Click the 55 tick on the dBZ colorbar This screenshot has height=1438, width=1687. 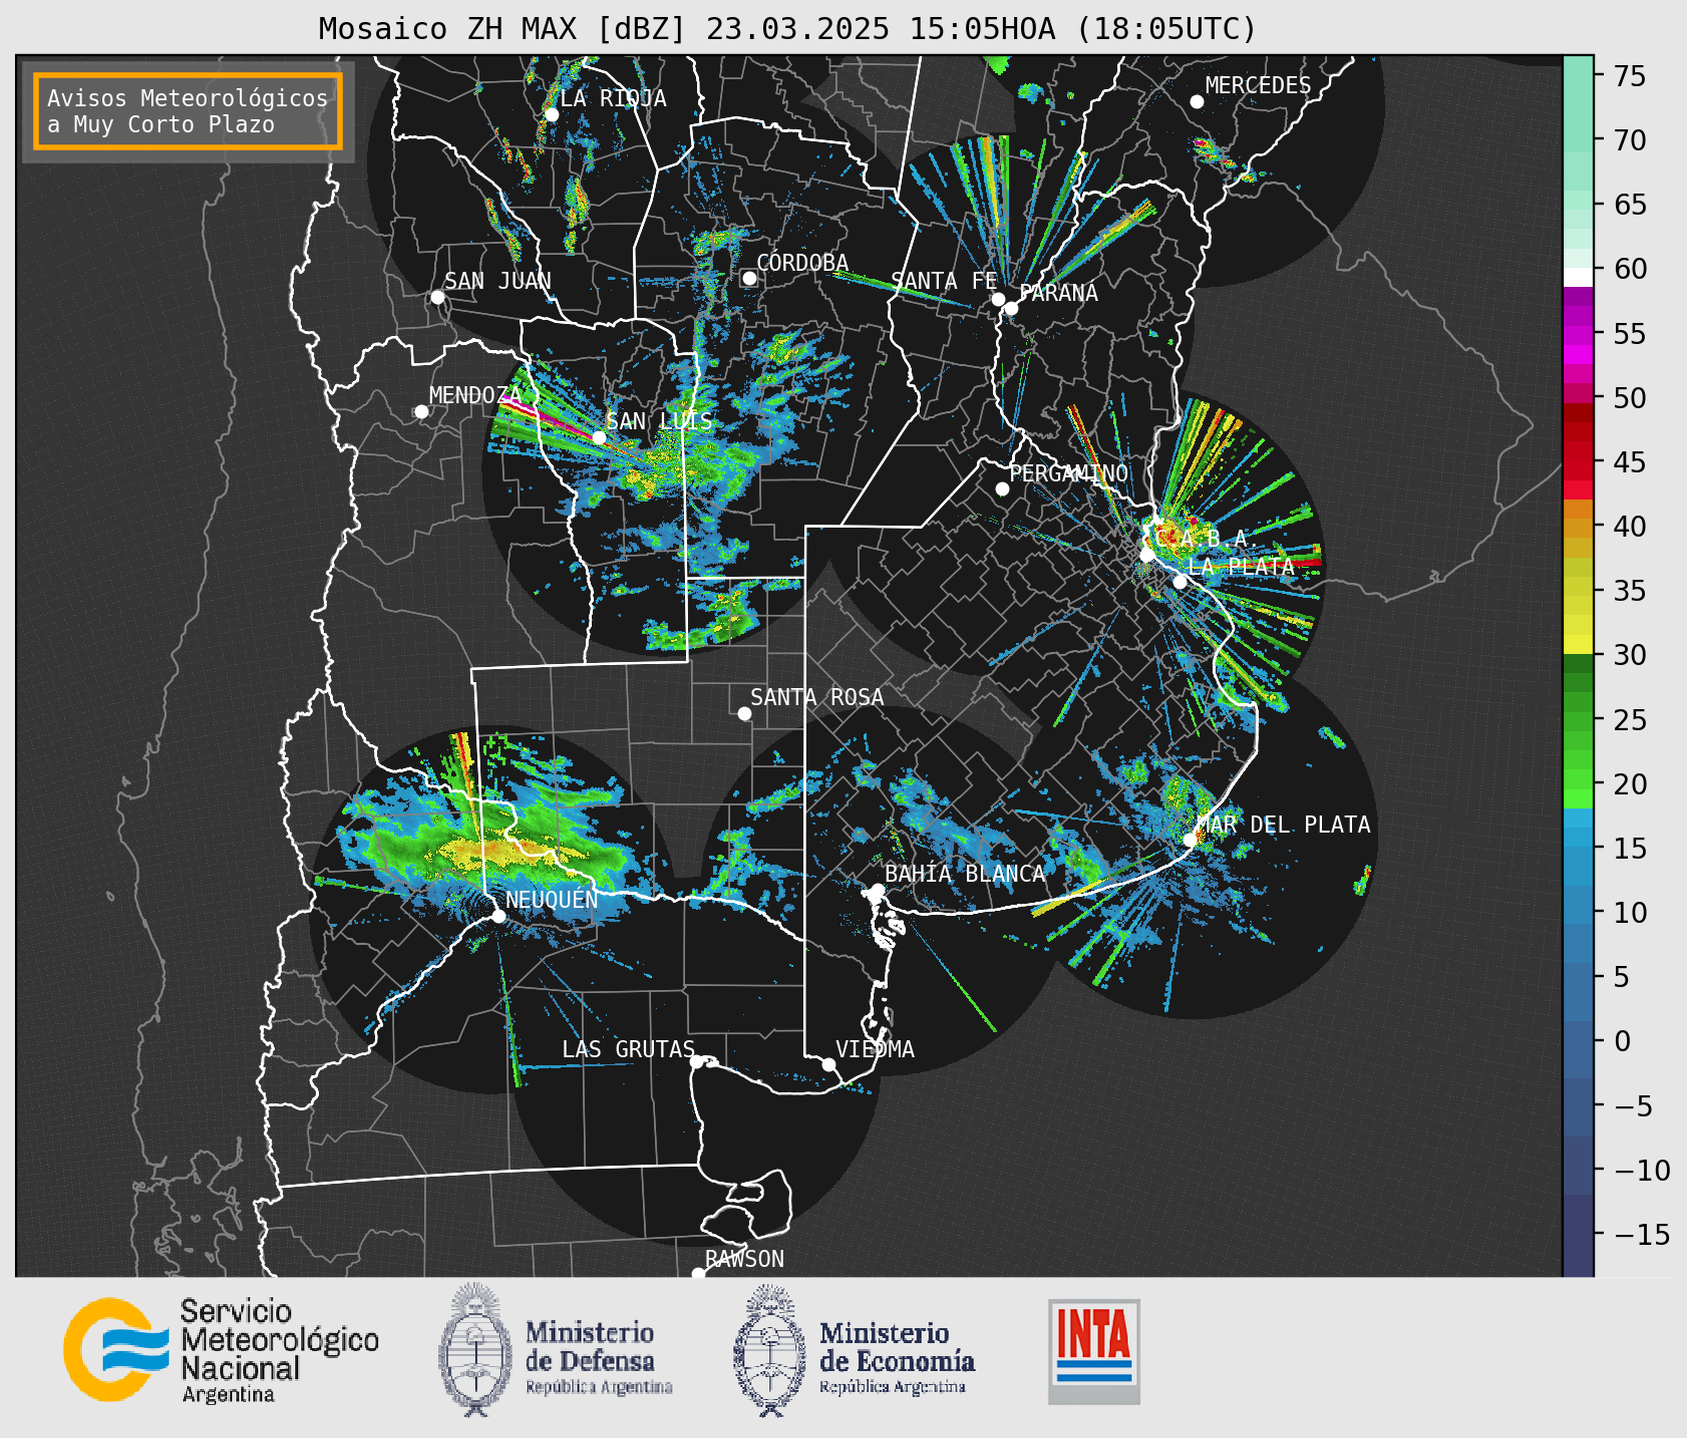tap(1629, 333)
